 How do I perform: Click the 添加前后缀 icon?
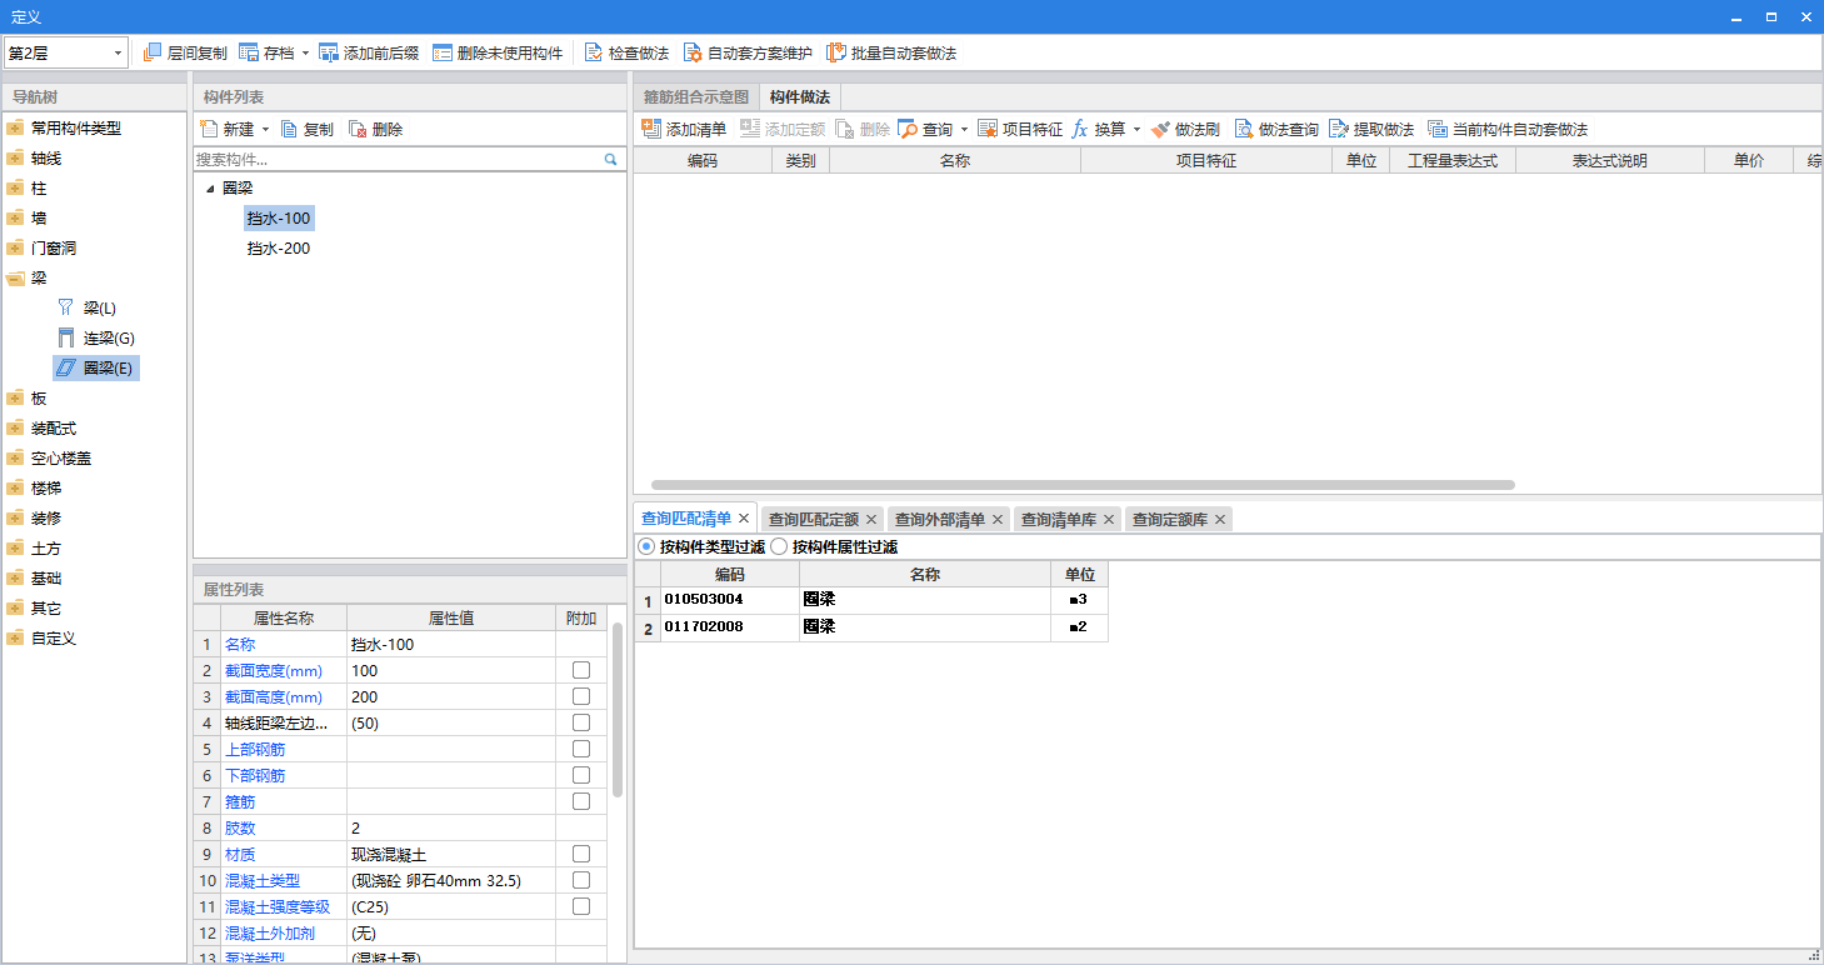pyautogui.click(x=329, y=53)
